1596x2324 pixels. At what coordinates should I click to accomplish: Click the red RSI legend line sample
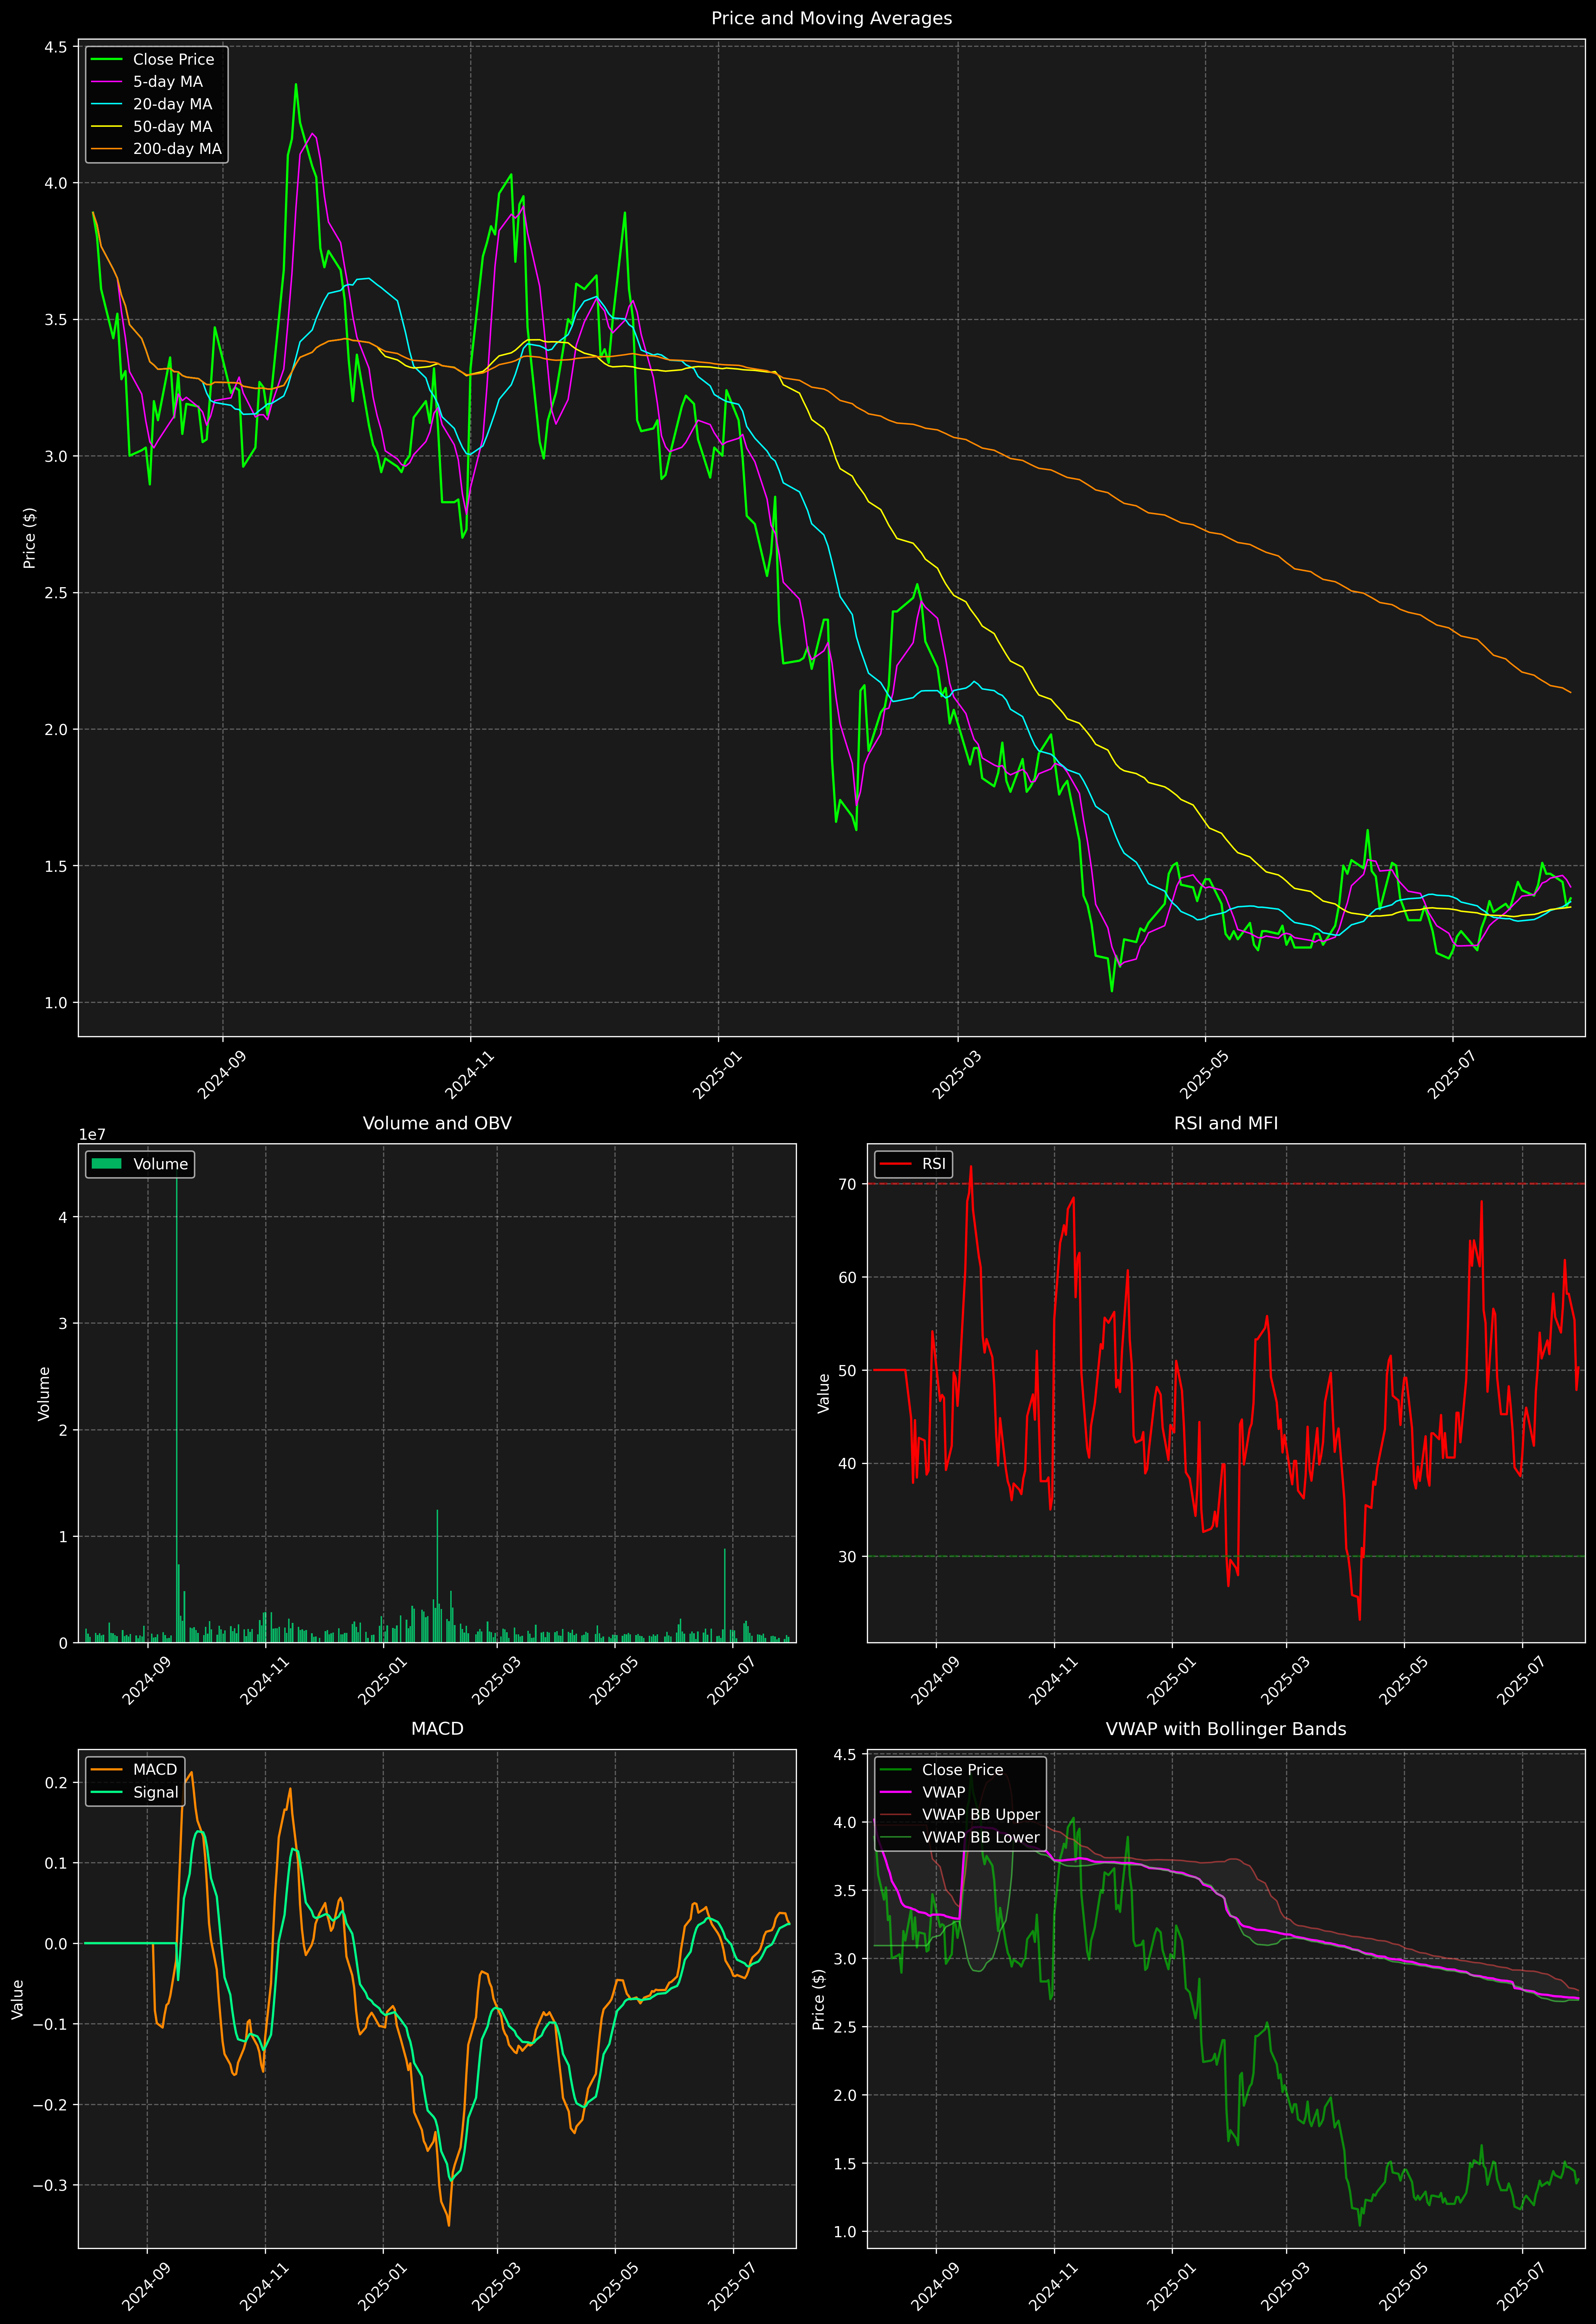(x=895, y=1164)
